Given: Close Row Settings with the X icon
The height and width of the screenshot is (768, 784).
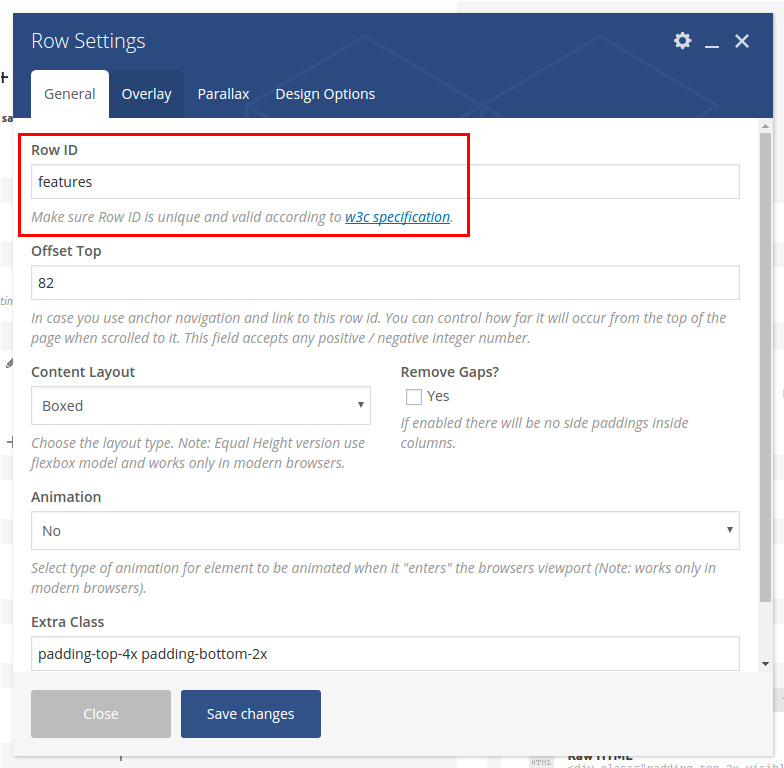Looking at the screenshot, I should coord(742,40).
